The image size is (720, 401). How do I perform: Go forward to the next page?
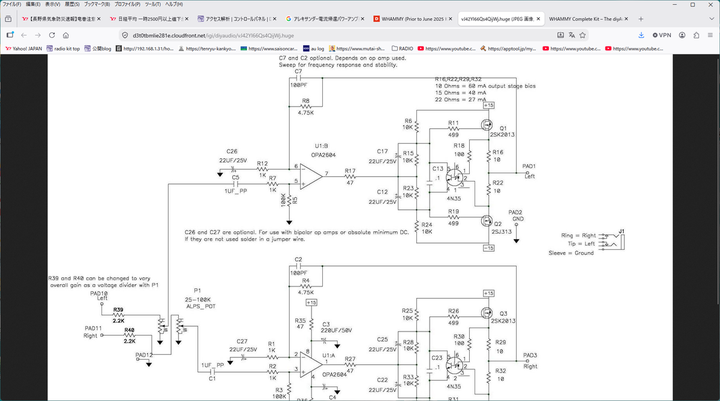point(38,35)
